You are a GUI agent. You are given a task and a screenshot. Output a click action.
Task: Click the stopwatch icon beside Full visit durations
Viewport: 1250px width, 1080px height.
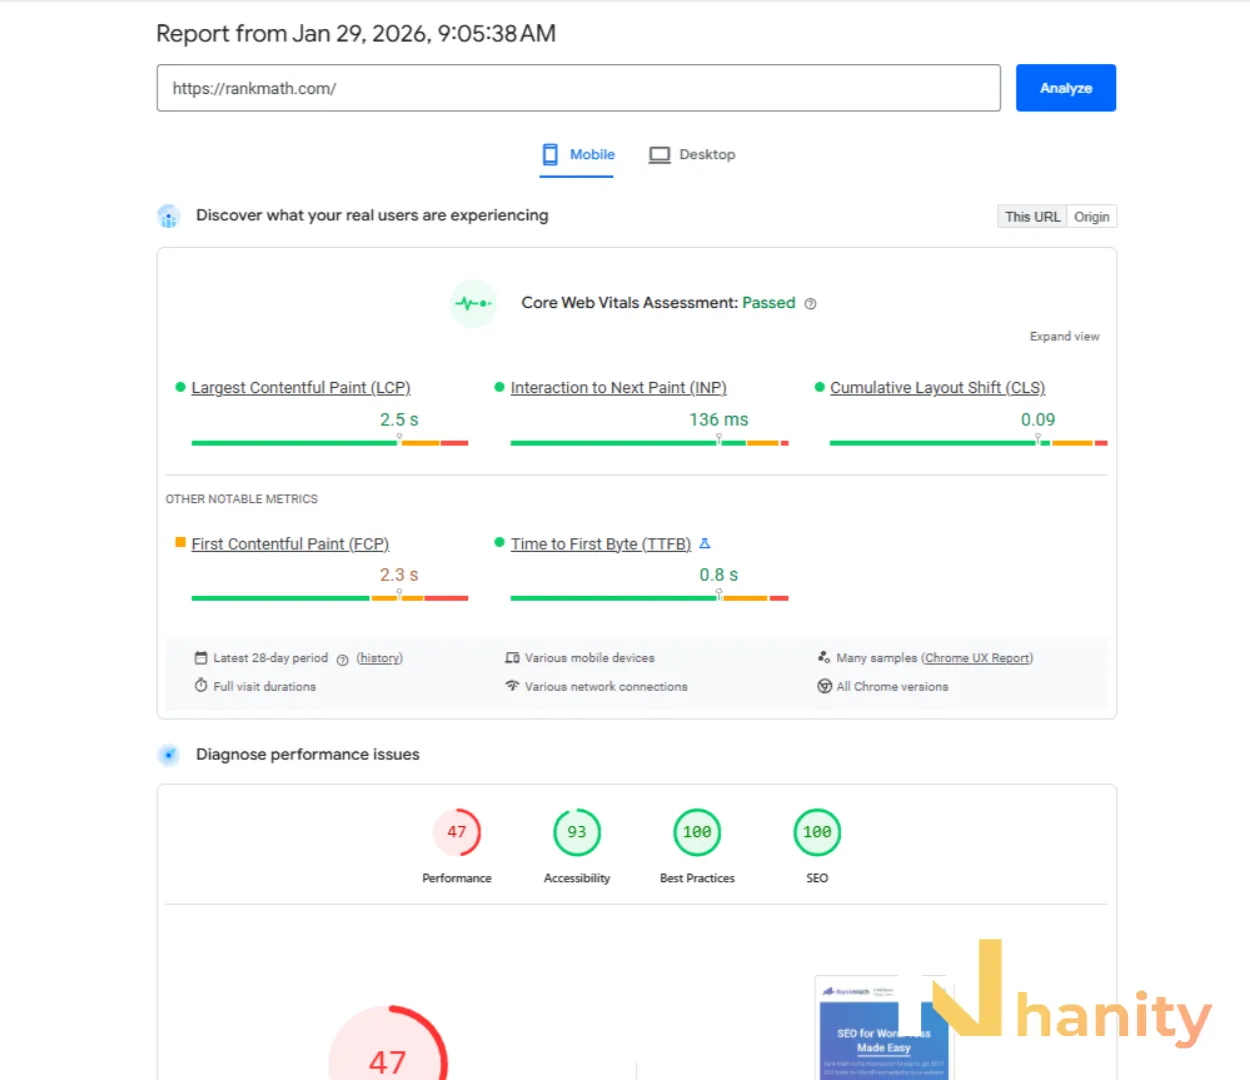pyautogui.click(x=201, y=686)
